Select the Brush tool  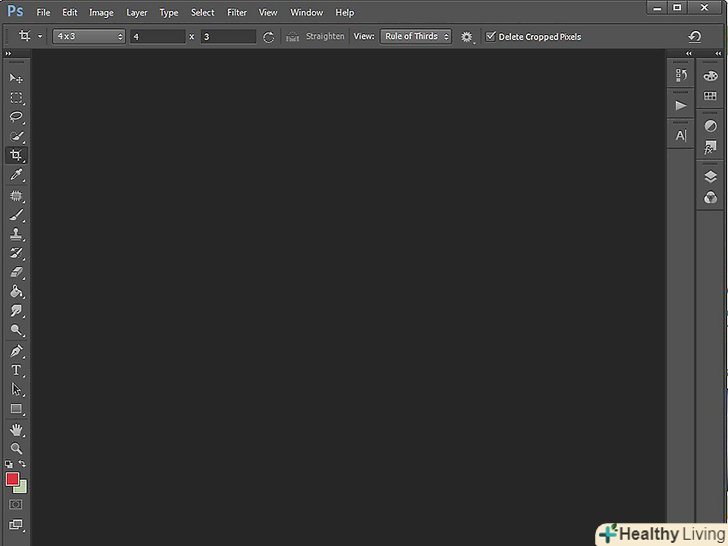16,214
